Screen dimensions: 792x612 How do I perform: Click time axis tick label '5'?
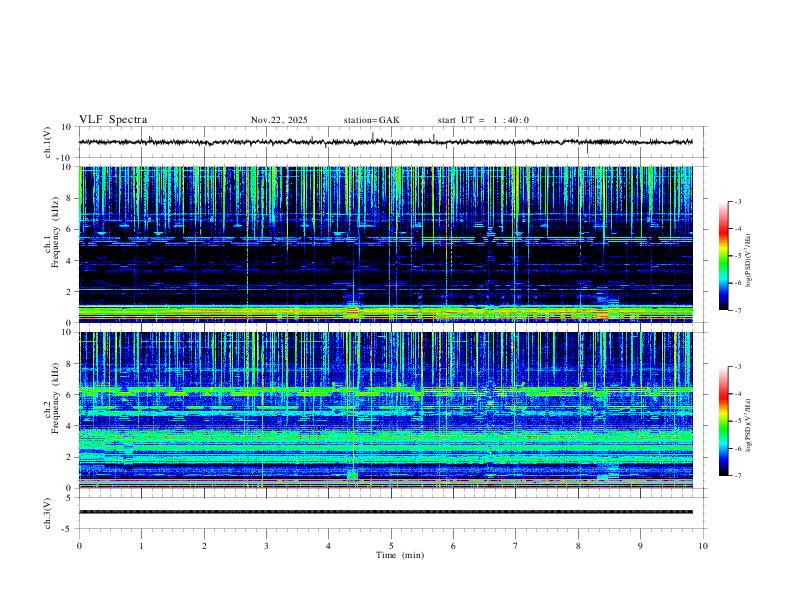coord(391,546)
